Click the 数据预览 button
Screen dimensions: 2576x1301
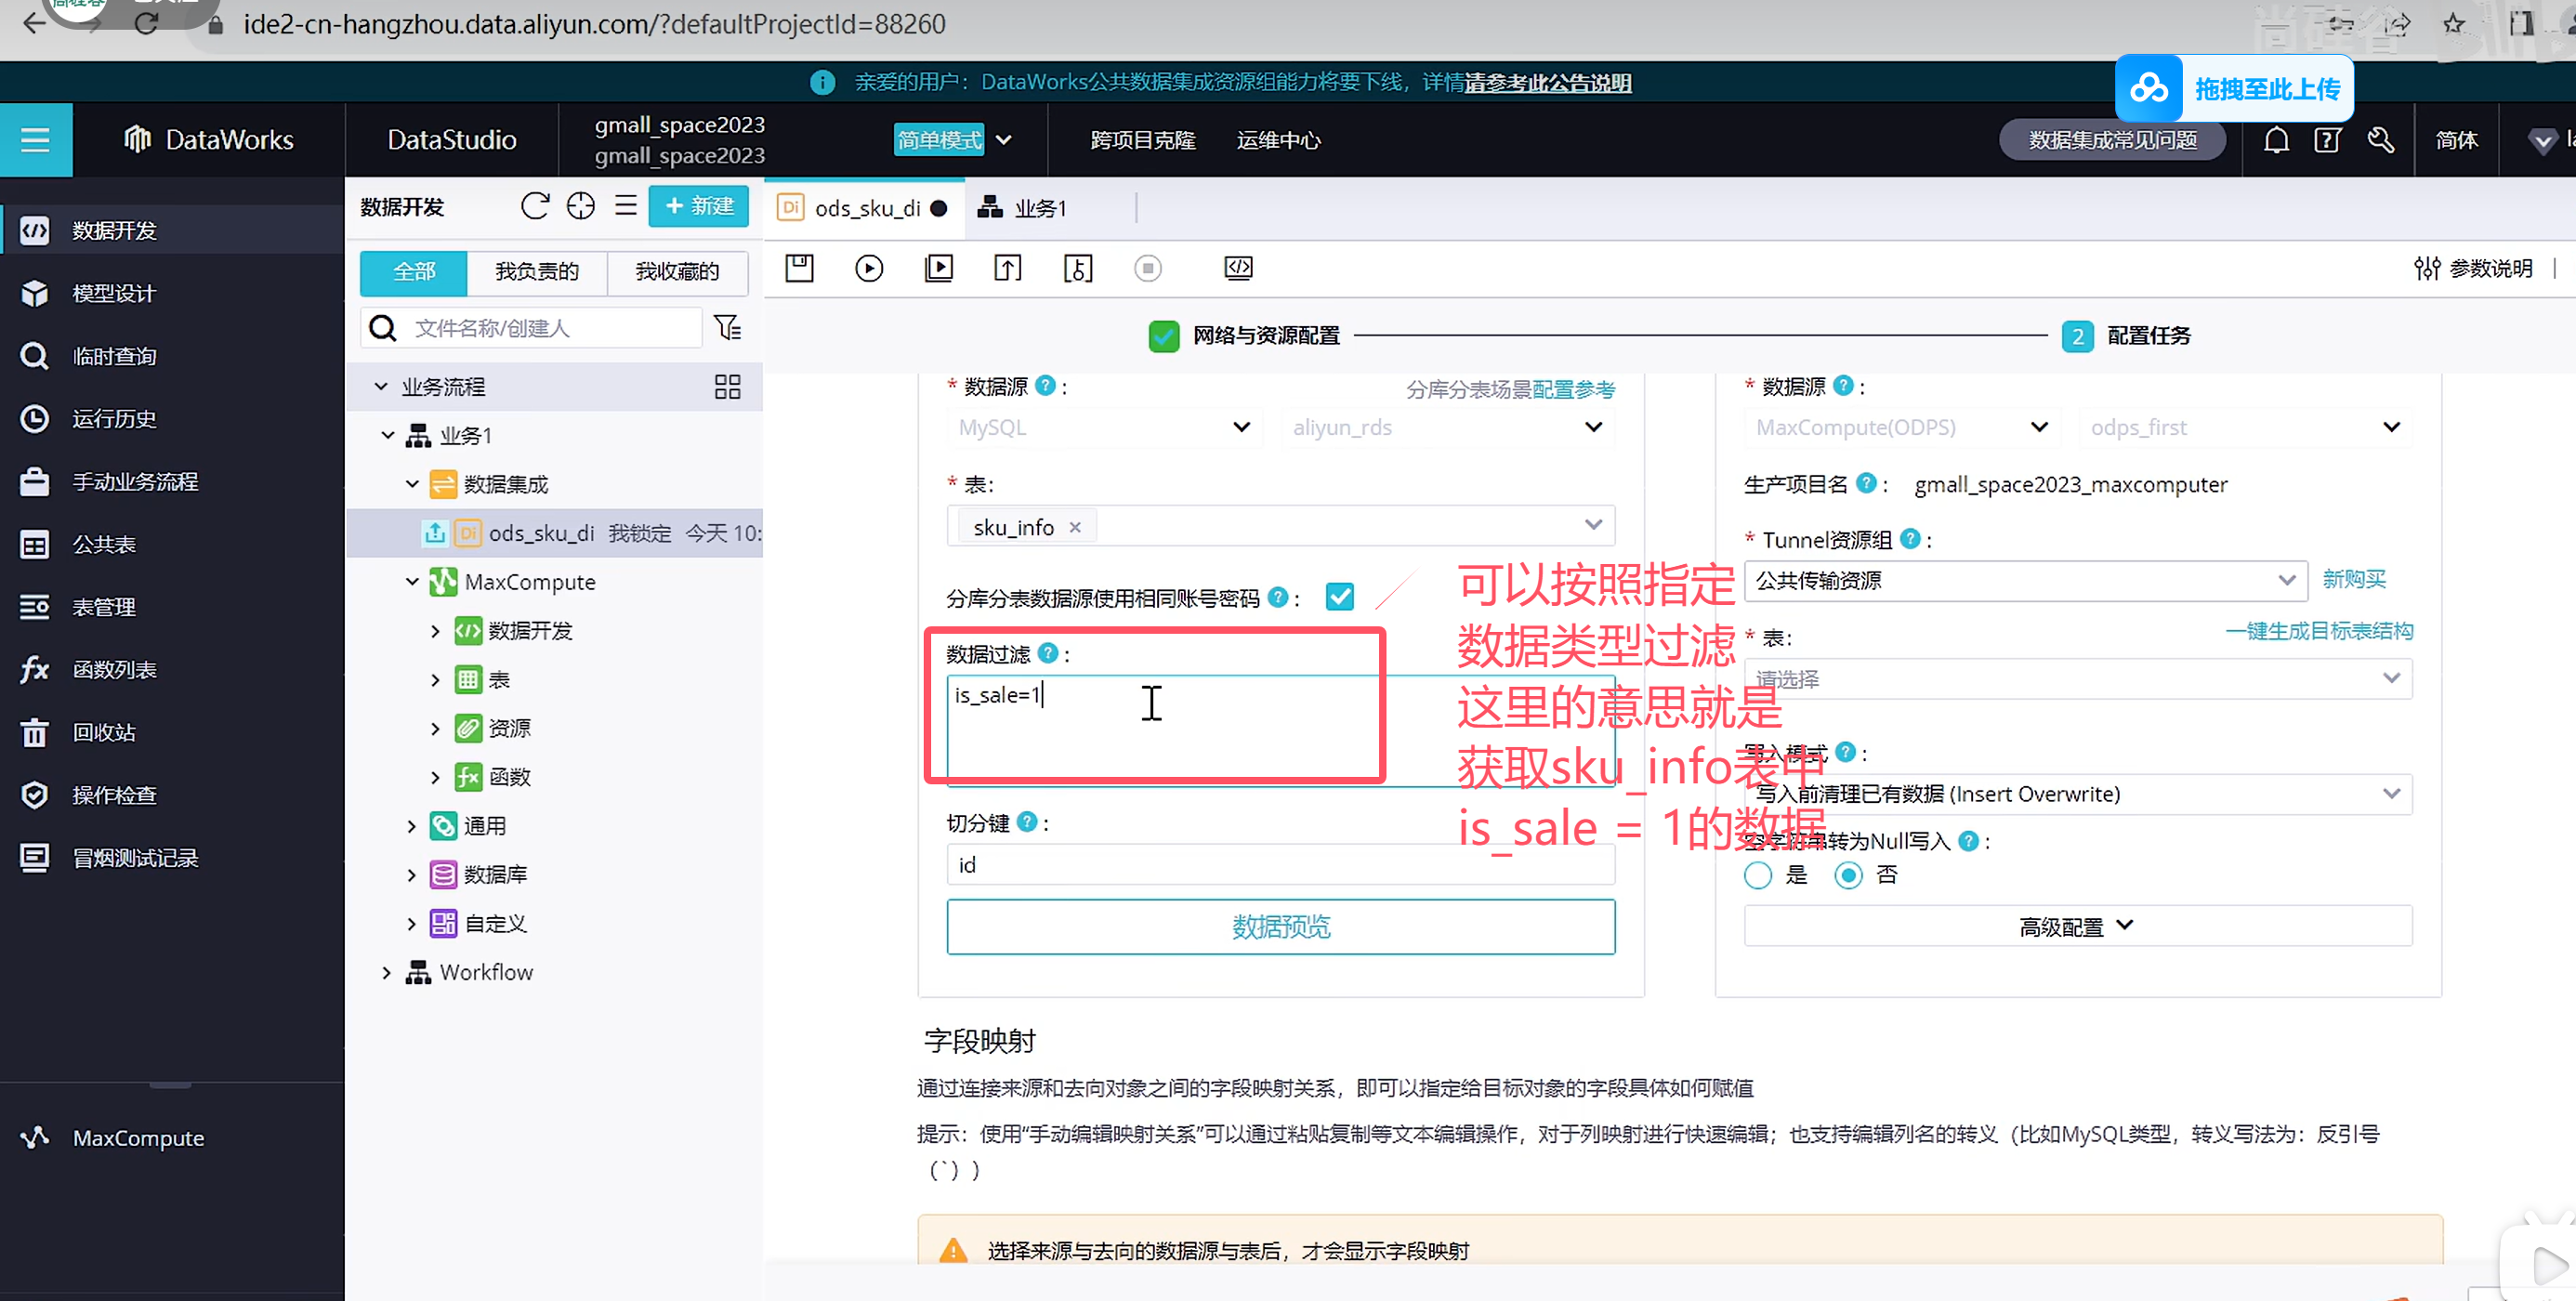1280,926
